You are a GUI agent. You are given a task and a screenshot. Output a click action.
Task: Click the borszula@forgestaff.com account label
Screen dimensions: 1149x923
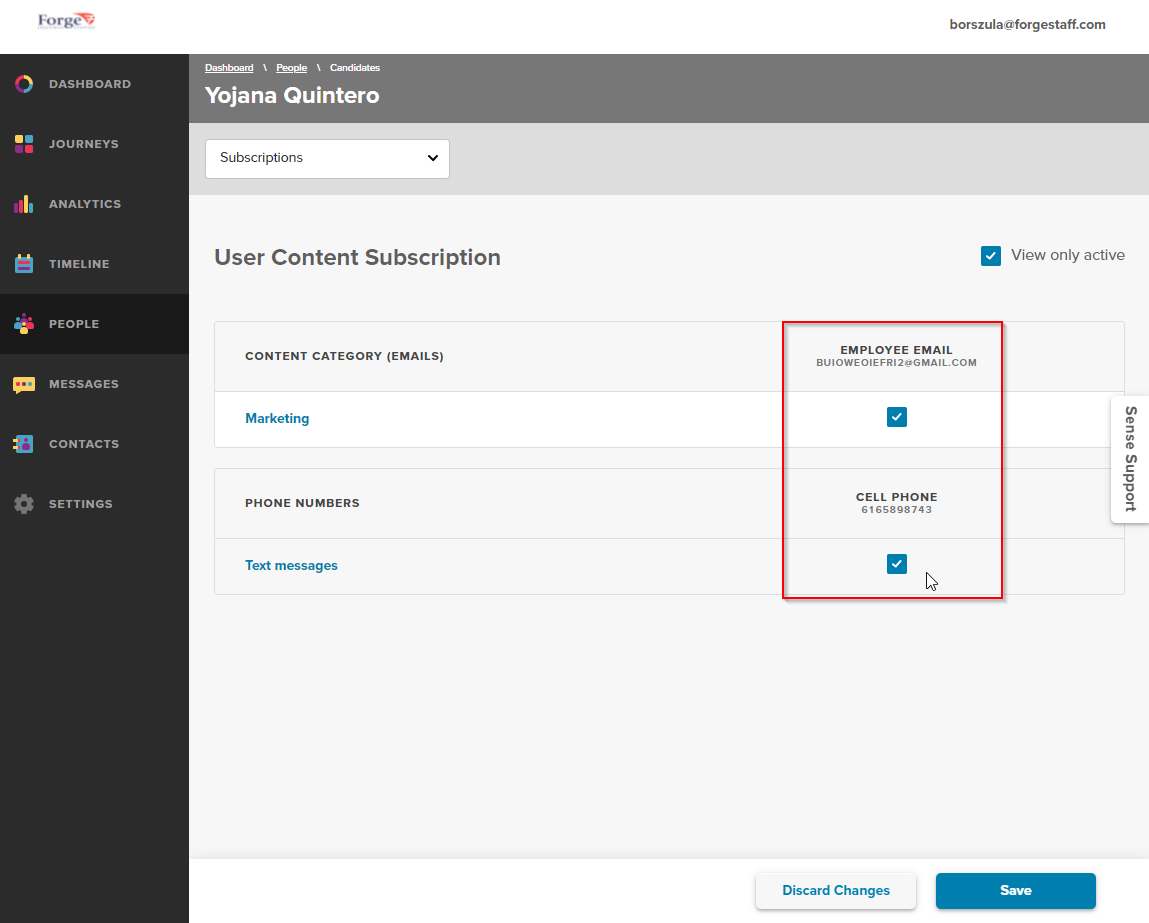coord(1027,24)
